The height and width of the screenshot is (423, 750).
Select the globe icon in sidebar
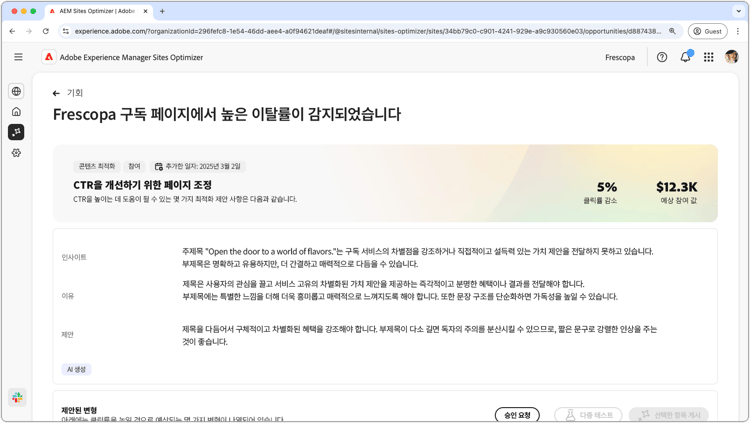(x=16, y=91)
